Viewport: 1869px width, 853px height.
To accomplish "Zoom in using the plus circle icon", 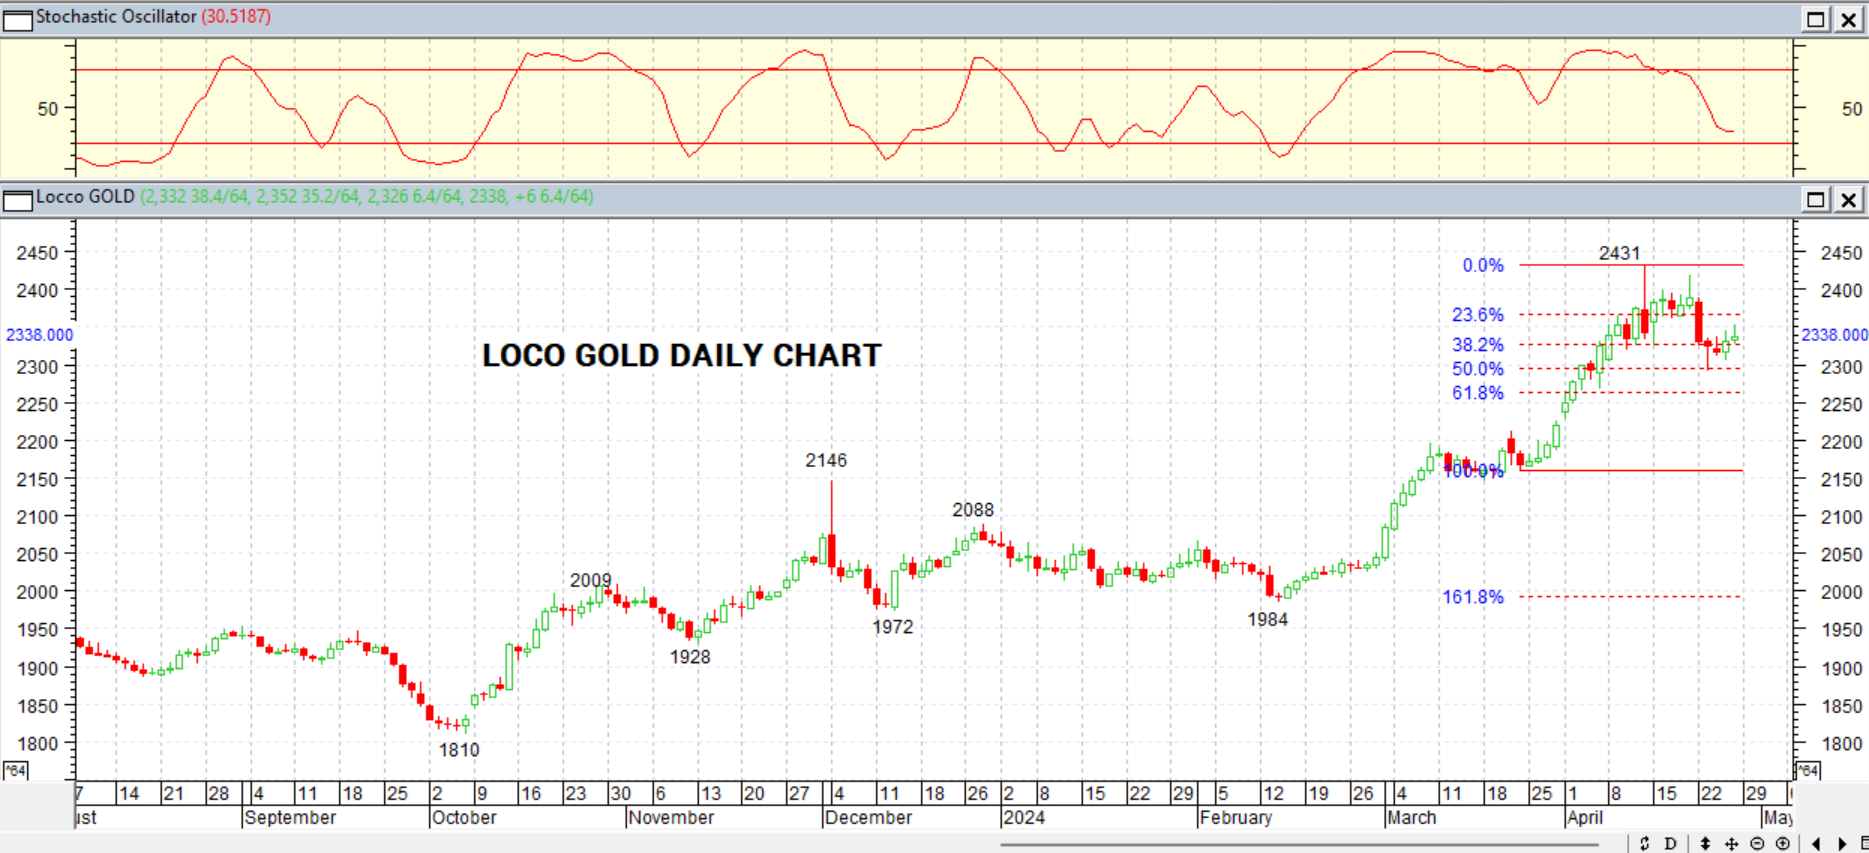I will tap(1782, 844).
